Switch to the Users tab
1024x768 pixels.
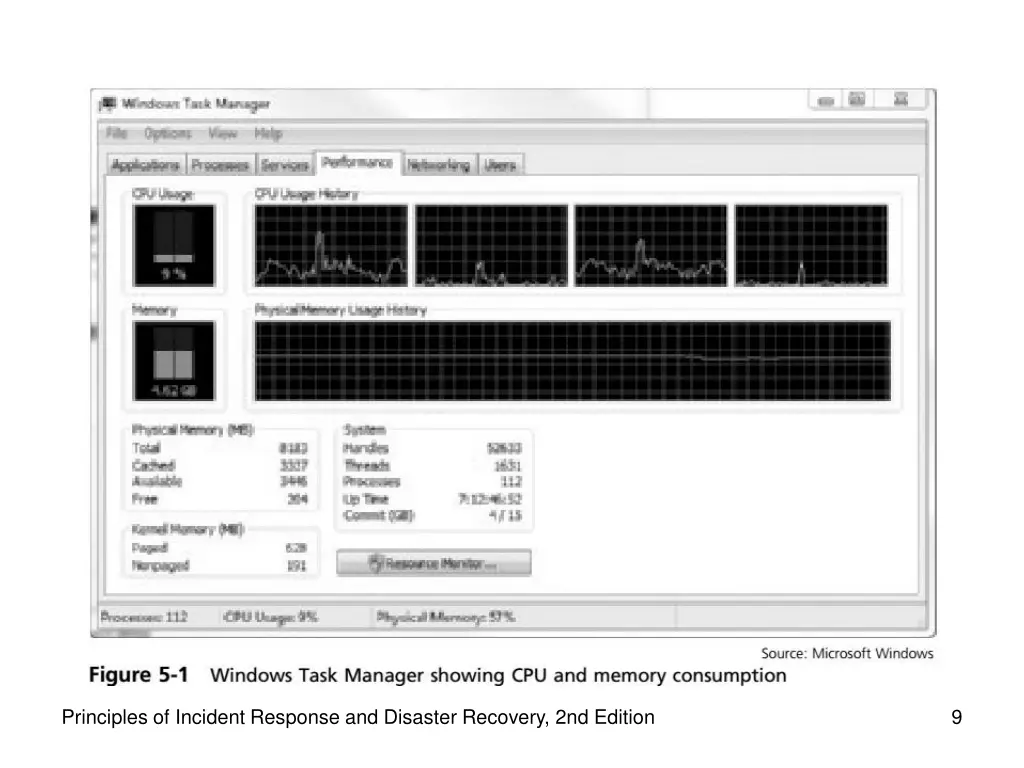(x=500, y=165)
